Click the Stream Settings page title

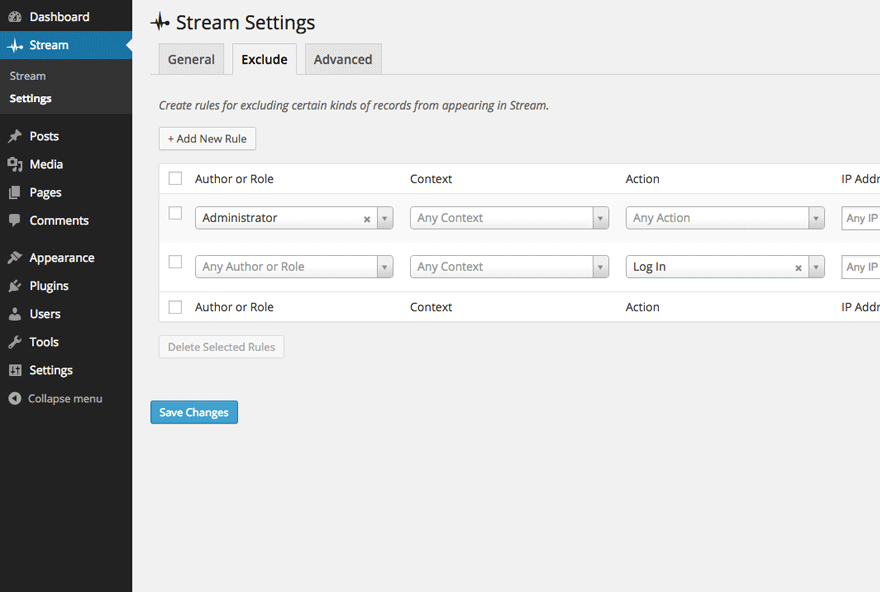(245, 22)
